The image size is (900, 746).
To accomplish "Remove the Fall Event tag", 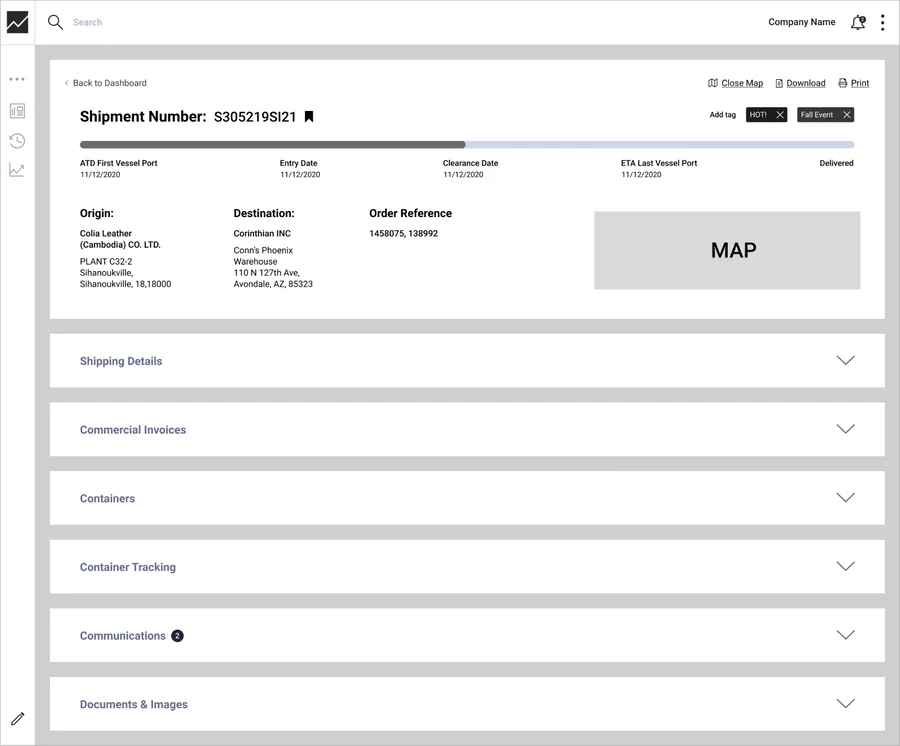I will click(x=847, y=115).
